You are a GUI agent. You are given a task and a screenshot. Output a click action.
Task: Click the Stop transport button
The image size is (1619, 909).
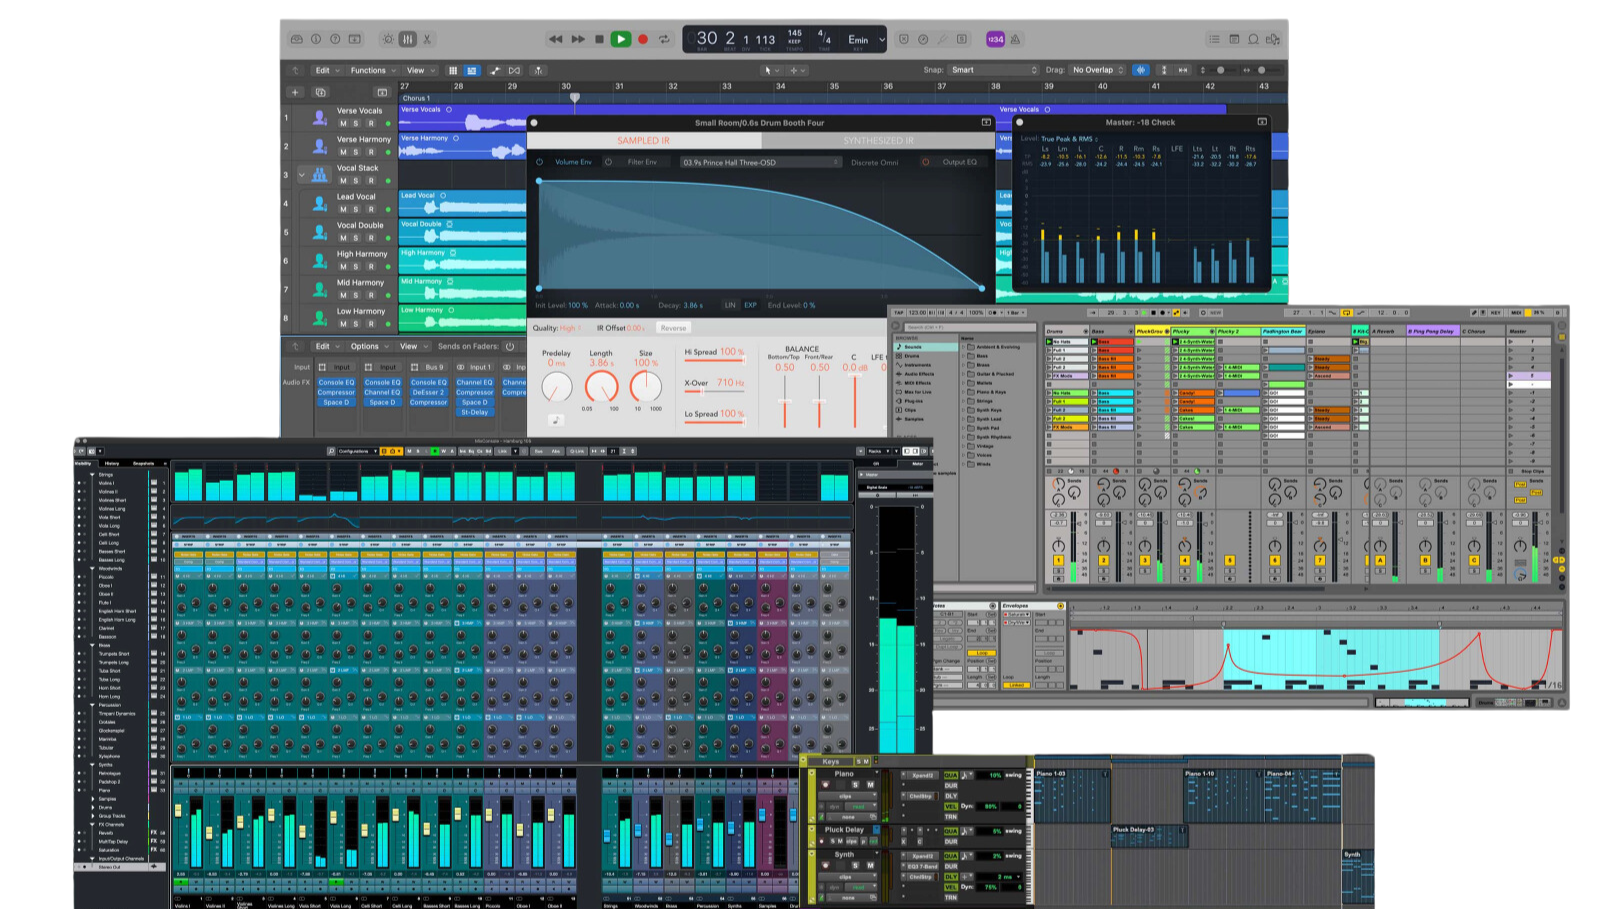click(599, 39)
